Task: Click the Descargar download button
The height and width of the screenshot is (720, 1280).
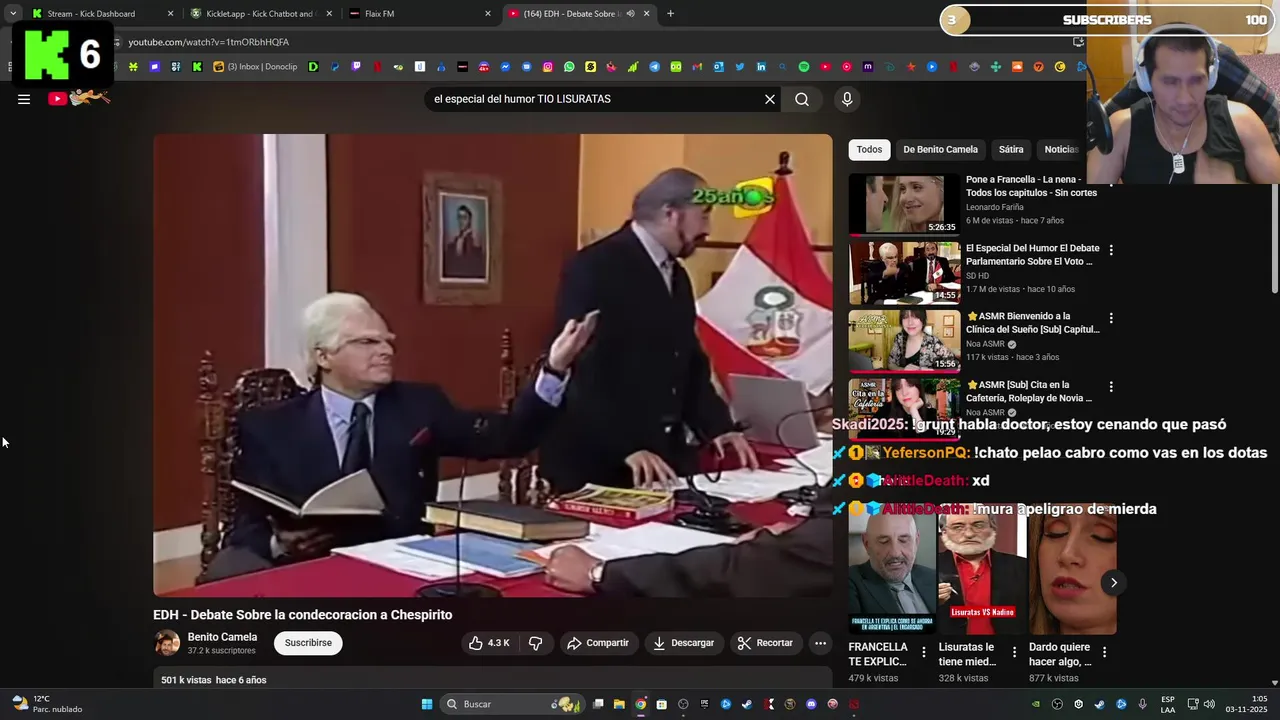Action: [683, 643]
